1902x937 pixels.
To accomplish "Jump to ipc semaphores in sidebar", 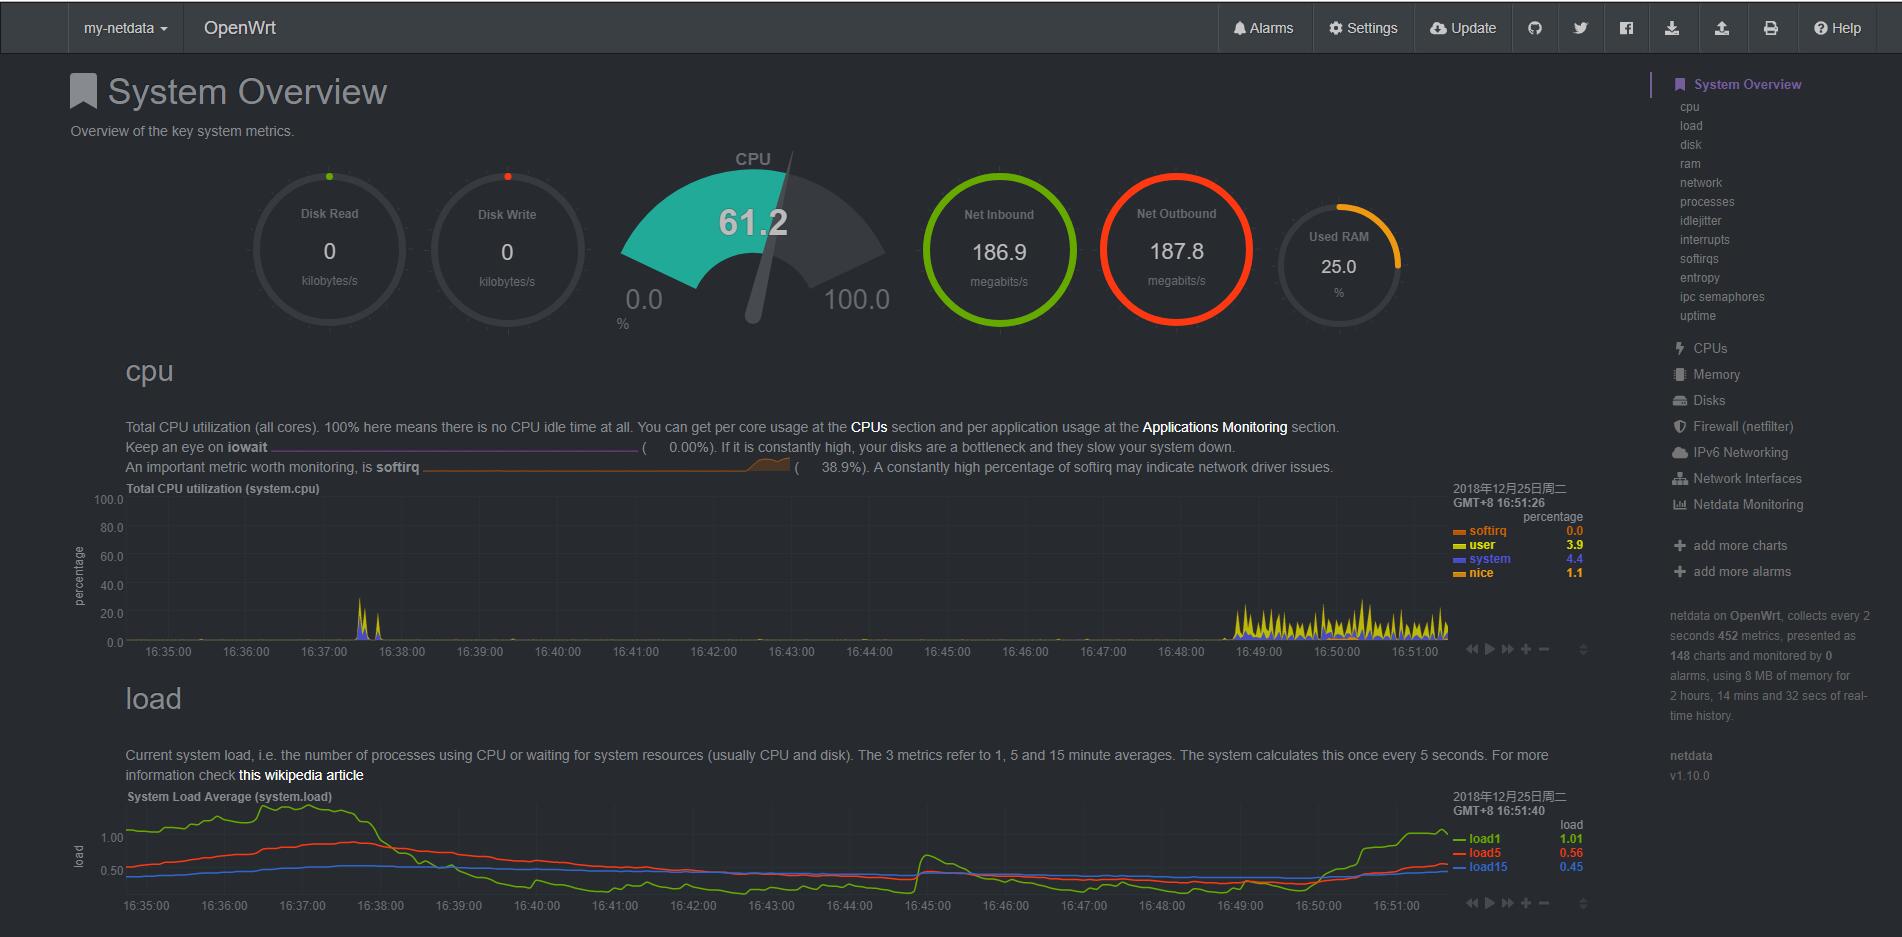I will (1722, 297).
